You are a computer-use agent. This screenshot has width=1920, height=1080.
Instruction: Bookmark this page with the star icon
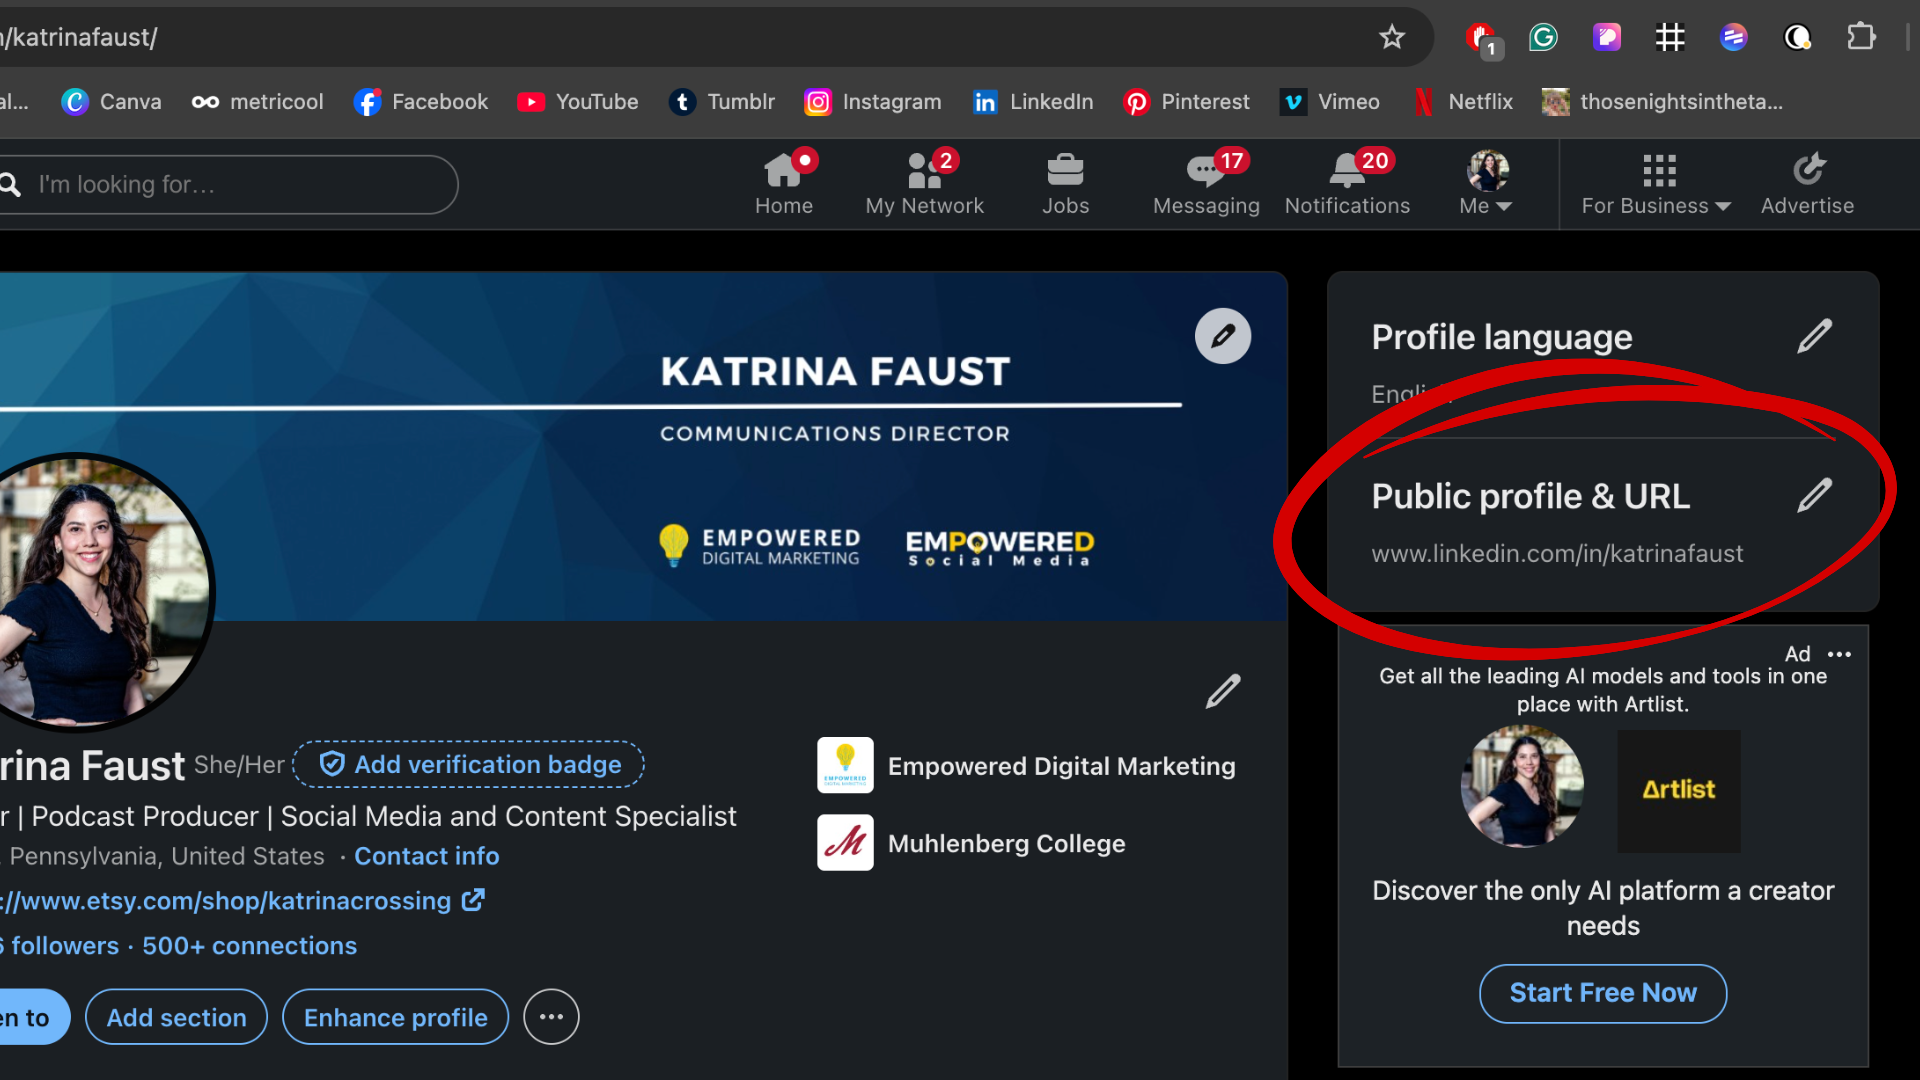click(1391, 37)
